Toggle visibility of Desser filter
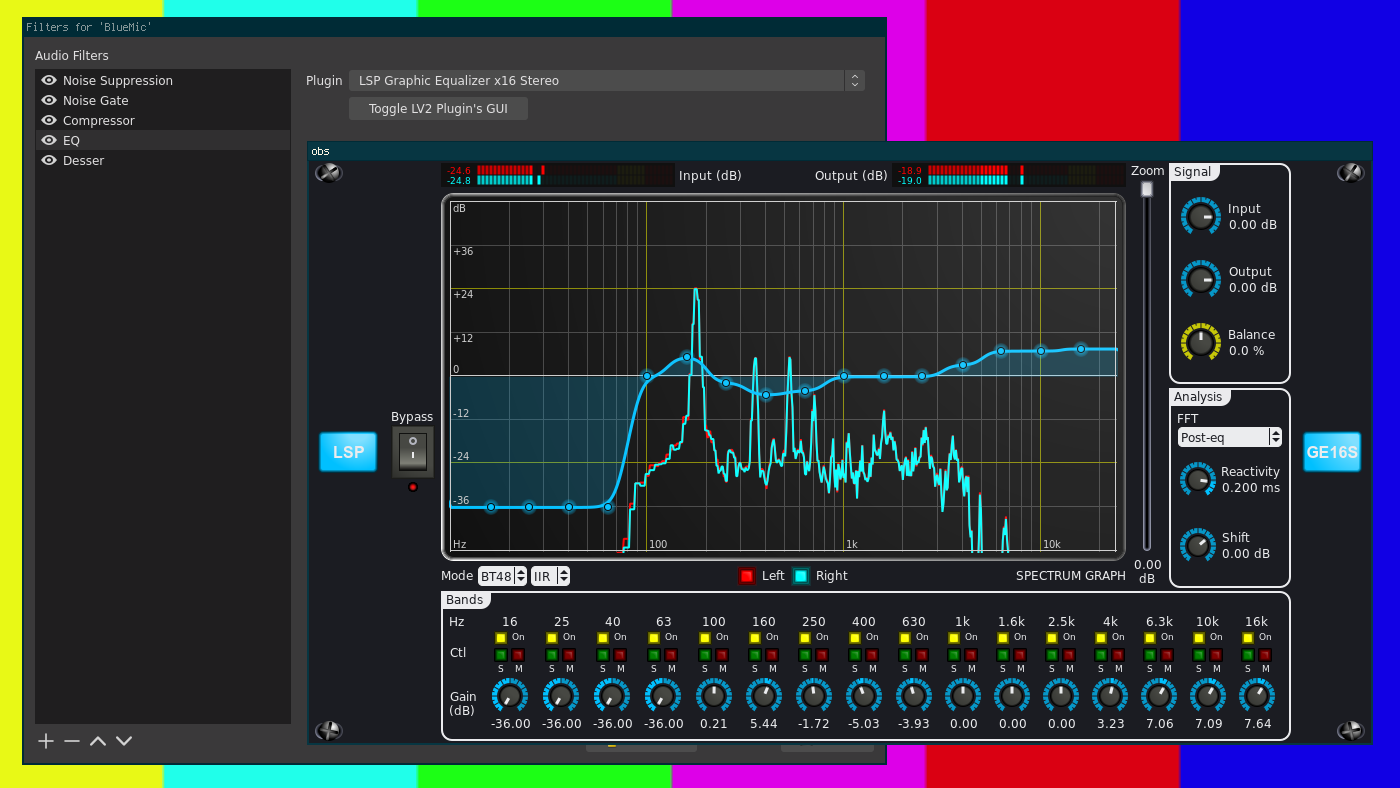The width and height of the screenshot is (1400, 788). point(48,160)
